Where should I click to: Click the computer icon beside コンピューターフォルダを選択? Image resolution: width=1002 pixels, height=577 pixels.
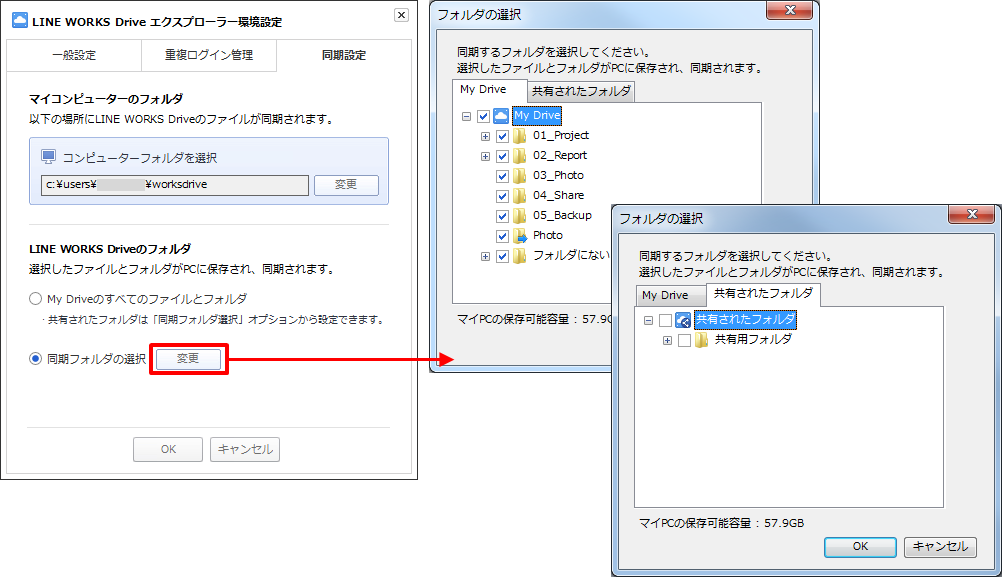48,157
